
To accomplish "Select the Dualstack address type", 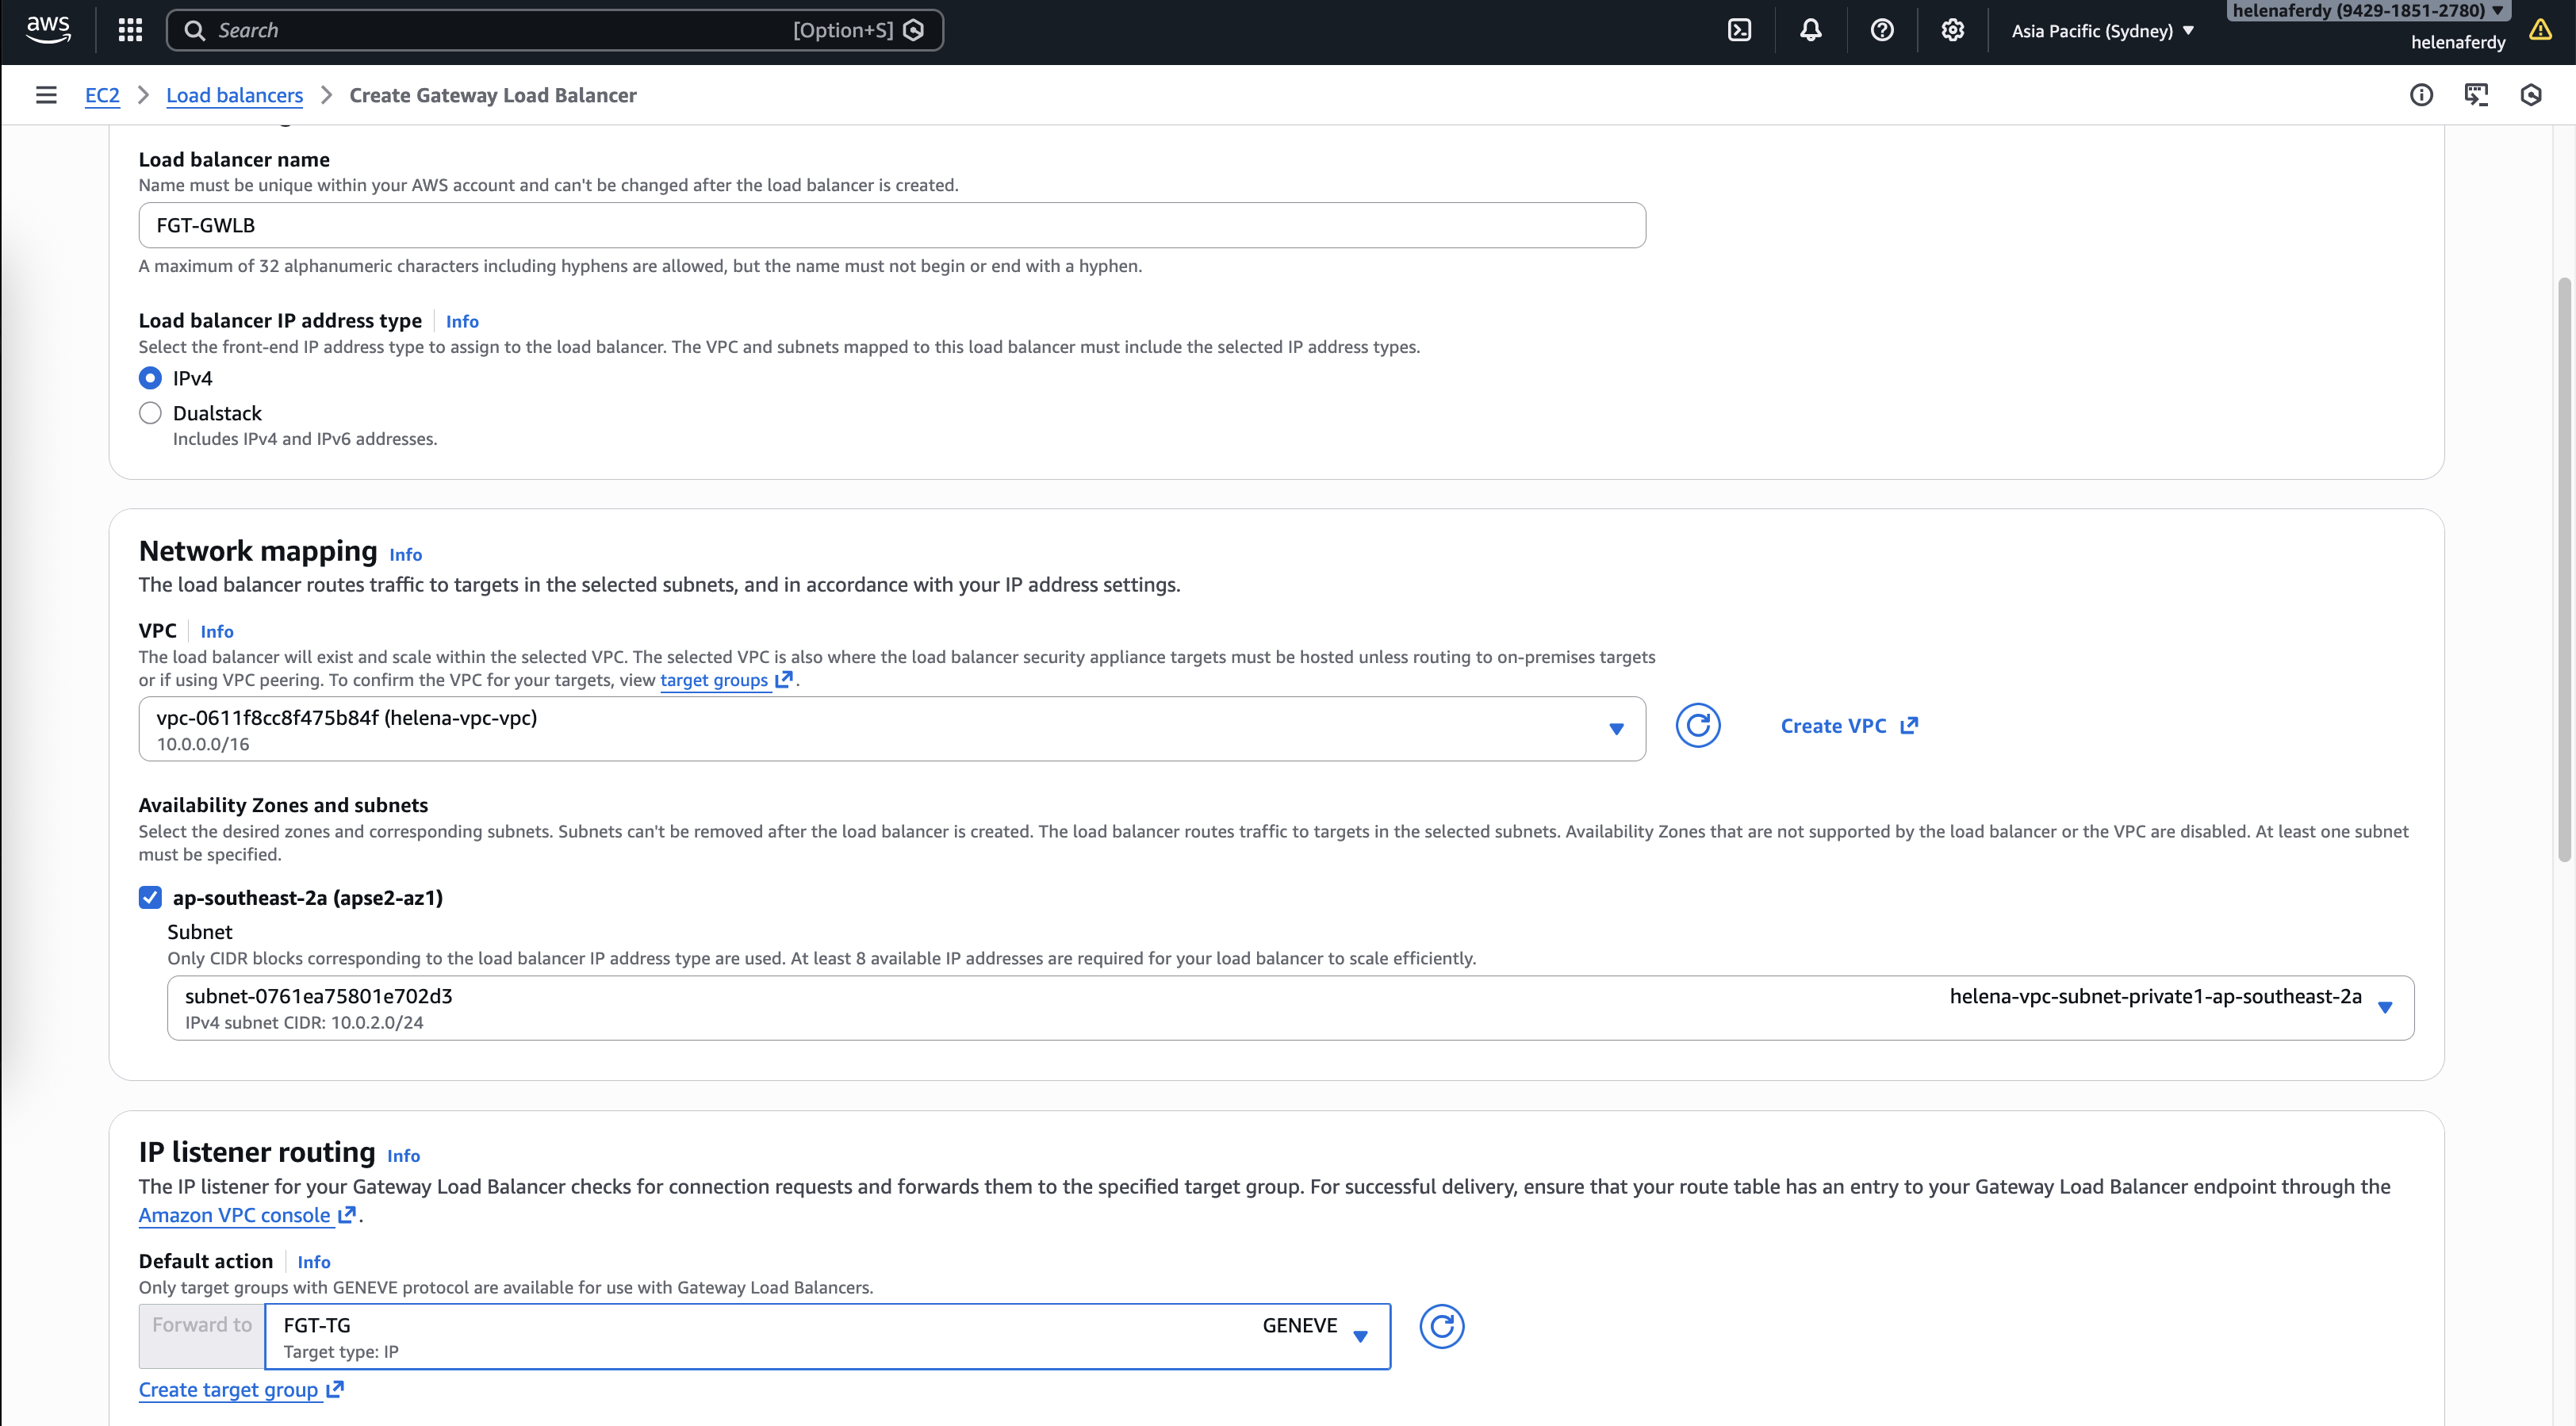I will (150, 413).
